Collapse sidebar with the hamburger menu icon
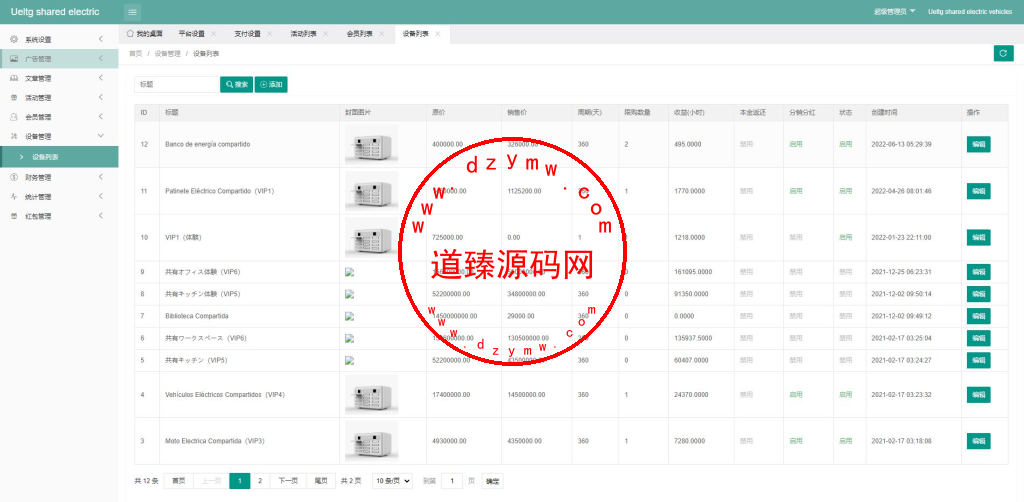 click(132, 12)
